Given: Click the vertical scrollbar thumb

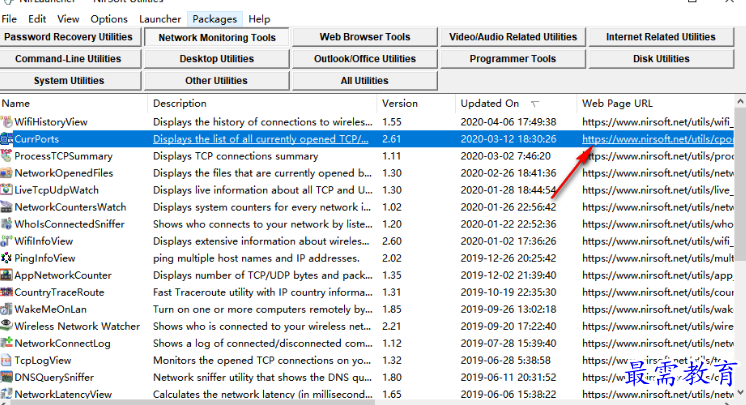Looking at the screenshot, I should tap(740, 184).
